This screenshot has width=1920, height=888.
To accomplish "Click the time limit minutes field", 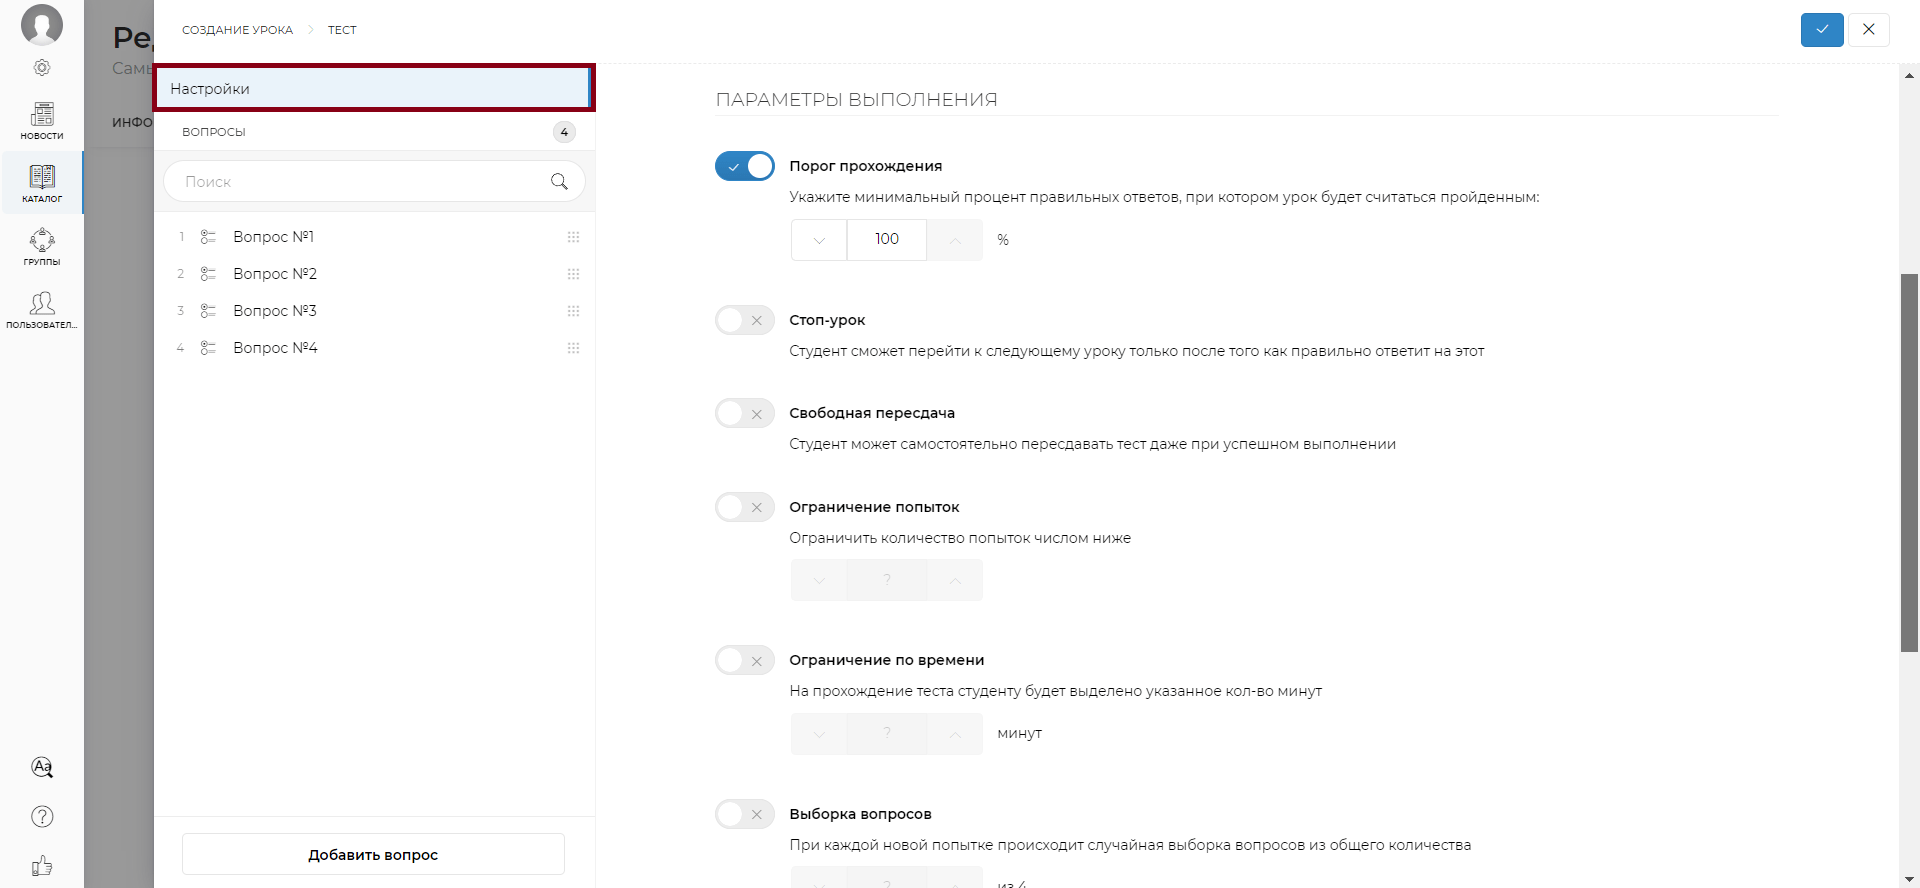I will [x=887, y=734].
